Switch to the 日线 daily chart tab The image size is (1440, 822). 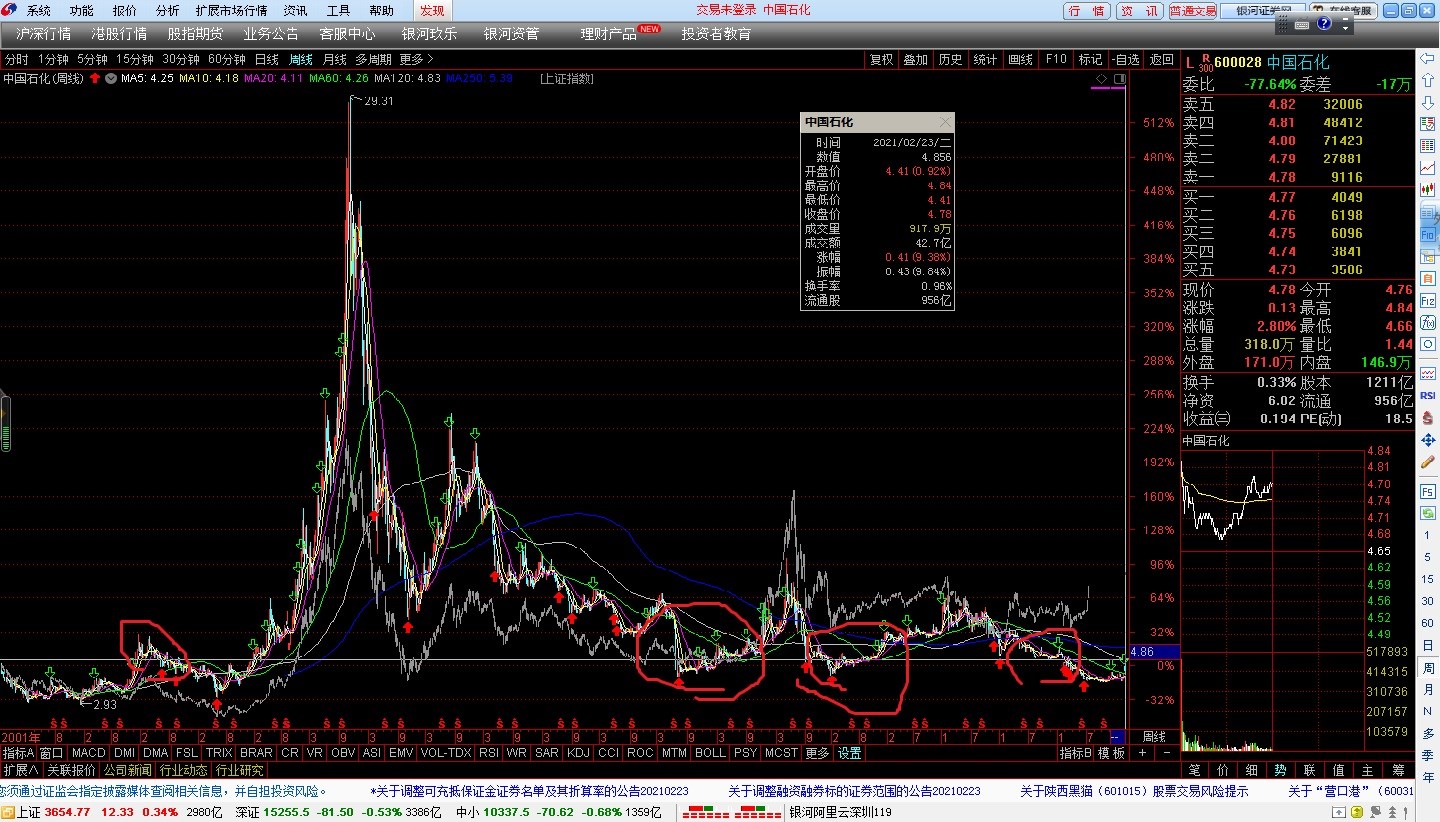(267, 59)
